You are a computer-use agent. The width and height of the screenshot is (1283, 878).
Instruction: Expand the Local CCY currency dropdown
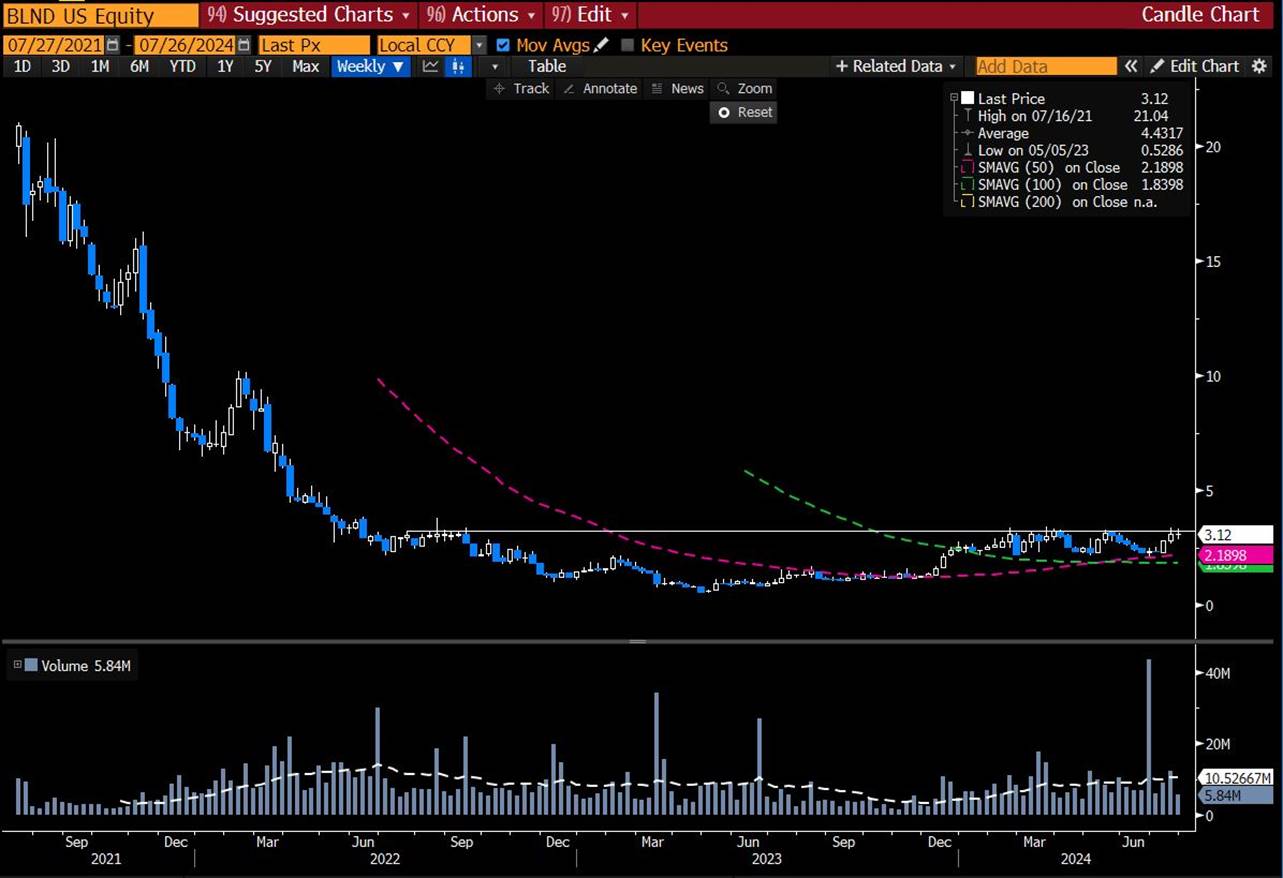[479, 45]
